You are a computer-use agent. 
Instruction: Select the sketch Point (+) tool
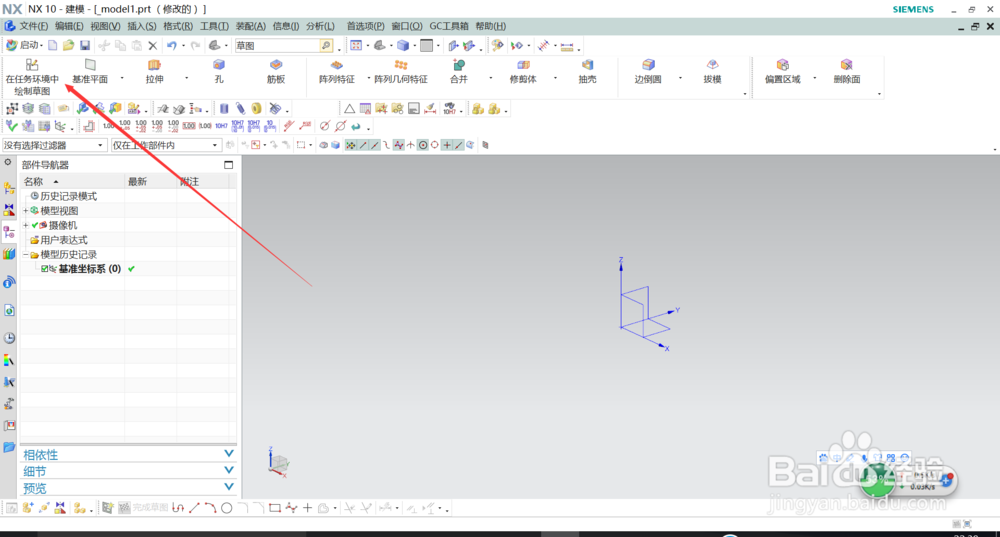307,508
